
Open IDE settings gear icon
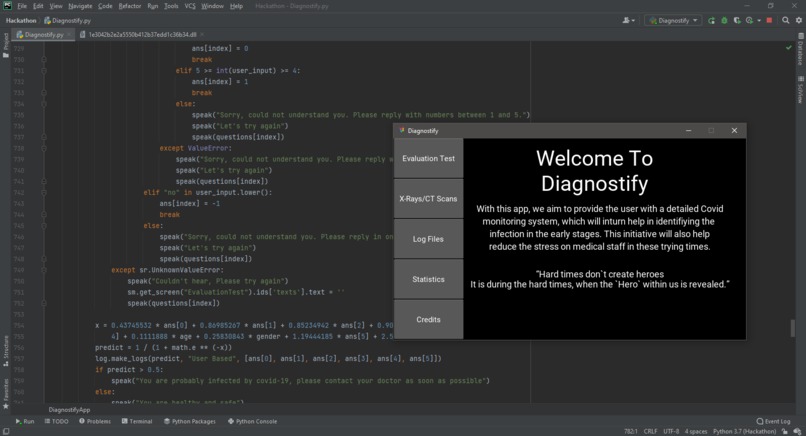799,21
